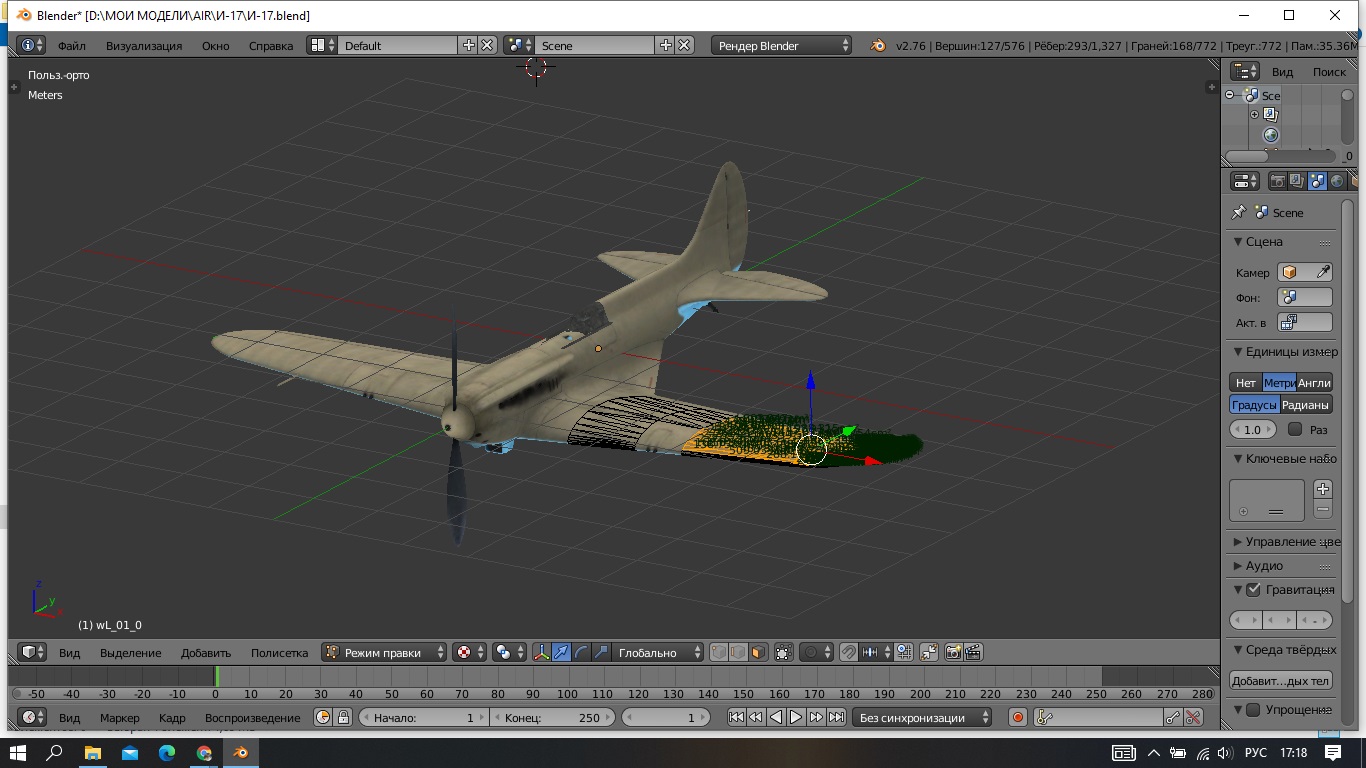Click the Конец frame field
Screen dimensions: 1366x768
pos(552,717)
